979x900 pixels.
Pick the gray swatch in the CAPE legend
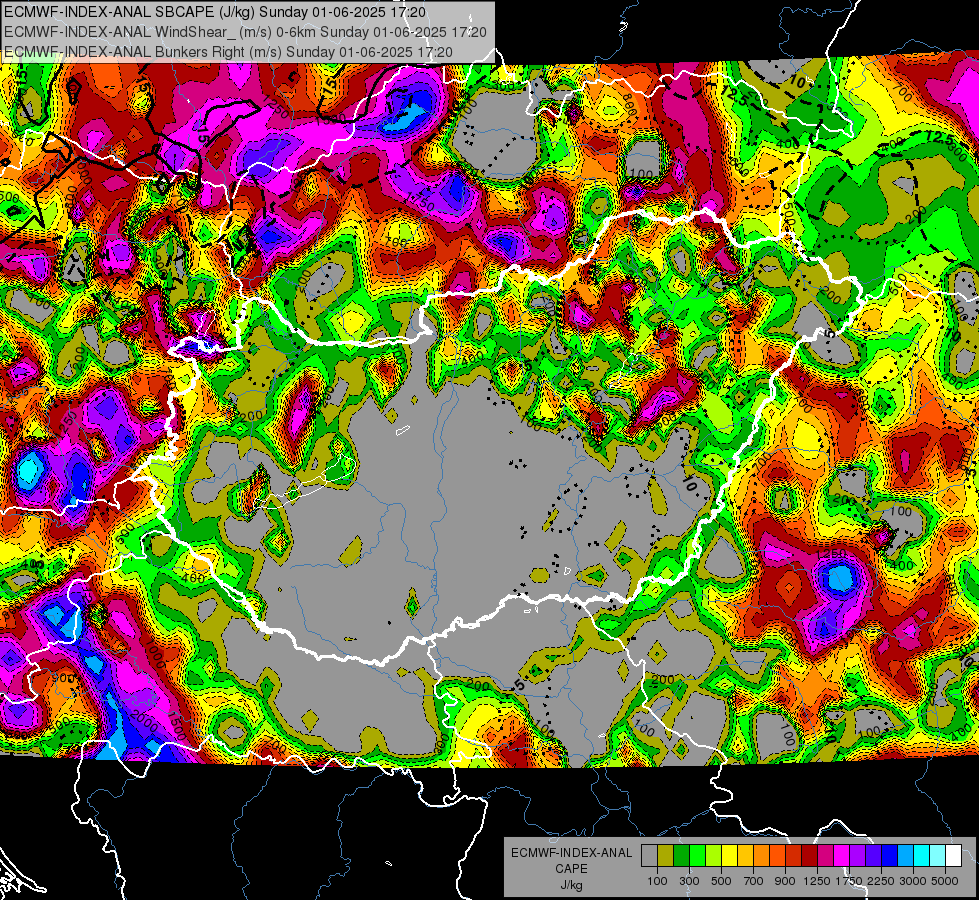(x=649, y=856)
